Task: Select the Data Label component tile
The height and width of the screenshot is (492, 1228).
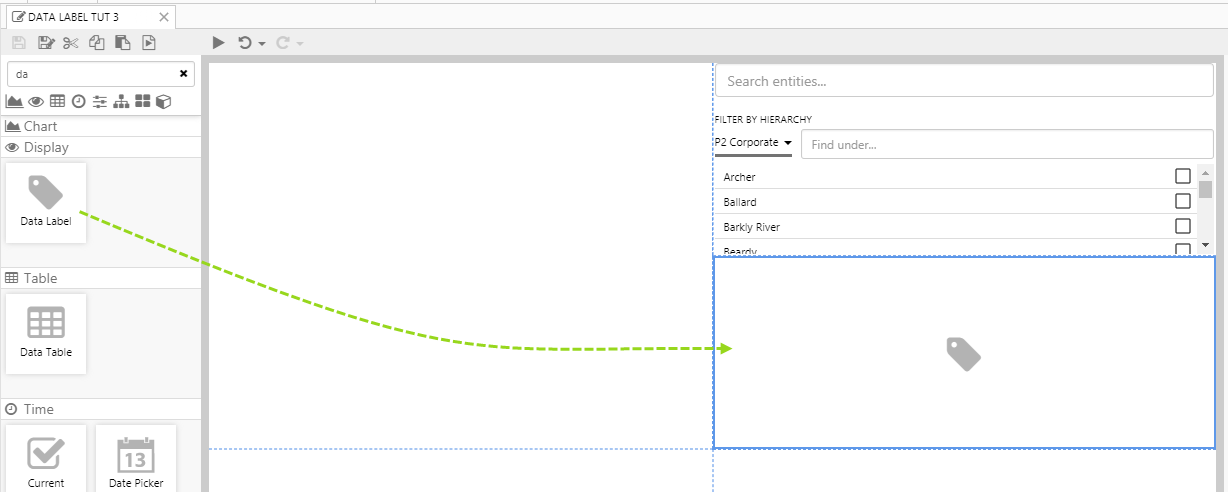Action: pyautogui.click(x=46, y=202)
